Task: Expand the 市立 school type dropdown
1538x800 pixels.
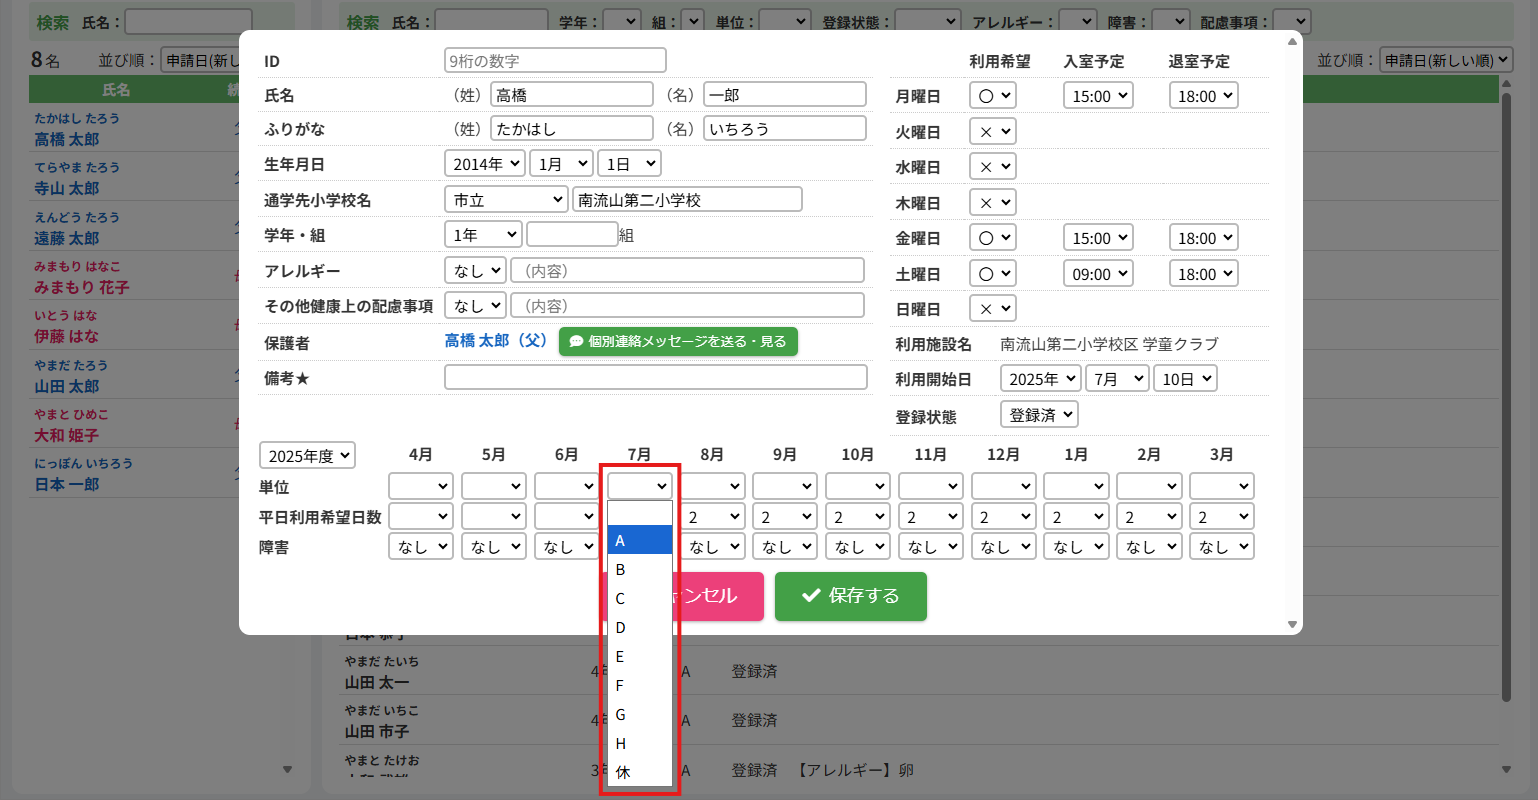Action: [506, 200]
